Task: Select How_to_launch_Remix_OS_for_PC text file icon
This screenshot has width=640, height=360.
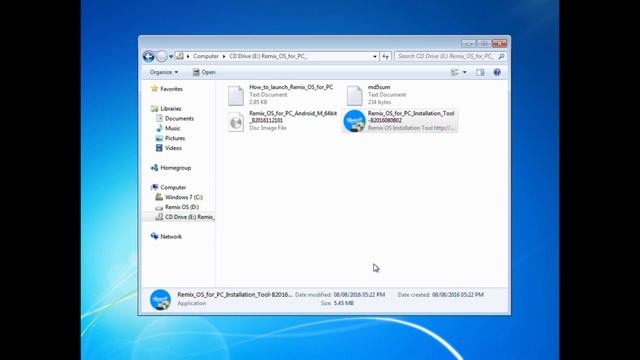Action: pos(236,96)
